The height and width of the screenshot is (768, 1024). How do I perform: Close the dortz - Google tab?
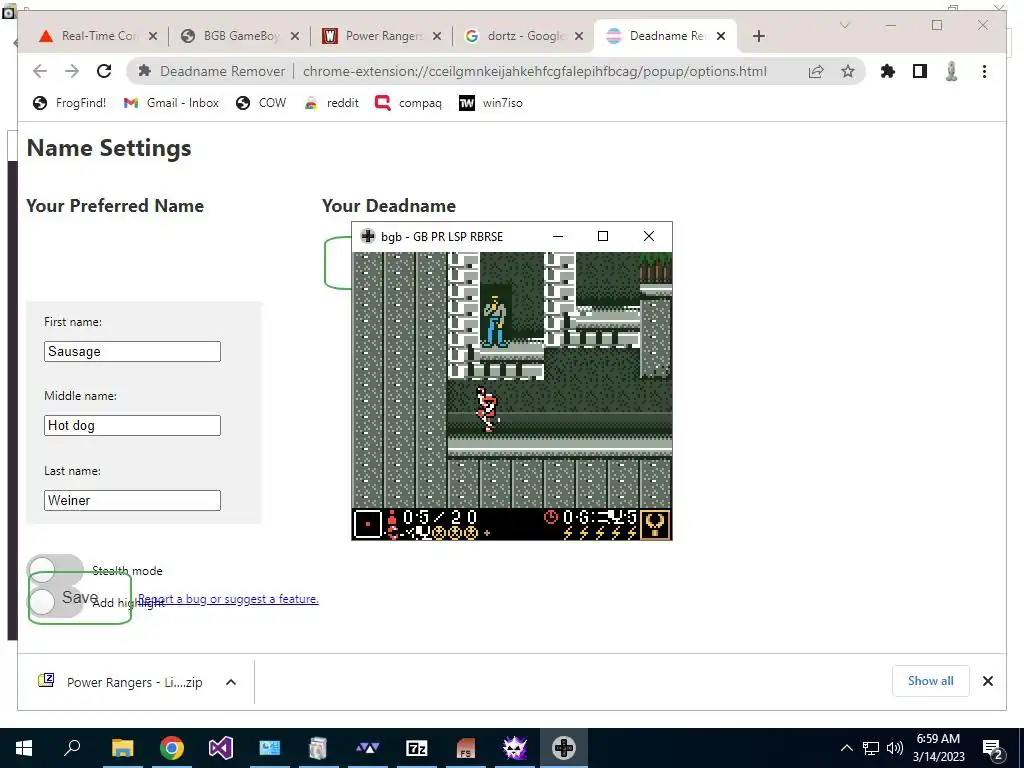point(579,36)
